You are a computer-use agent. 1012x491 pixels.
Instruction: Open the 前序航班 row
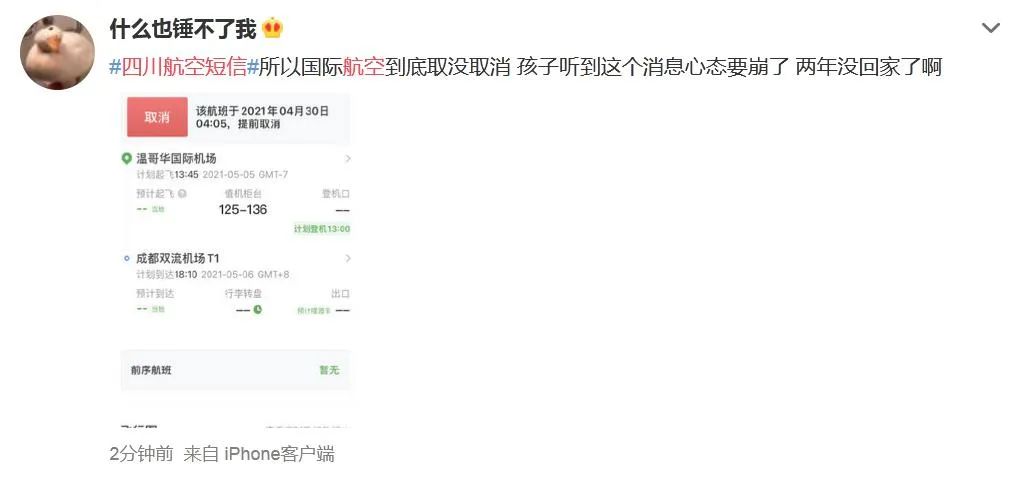[x=236, y=370]
